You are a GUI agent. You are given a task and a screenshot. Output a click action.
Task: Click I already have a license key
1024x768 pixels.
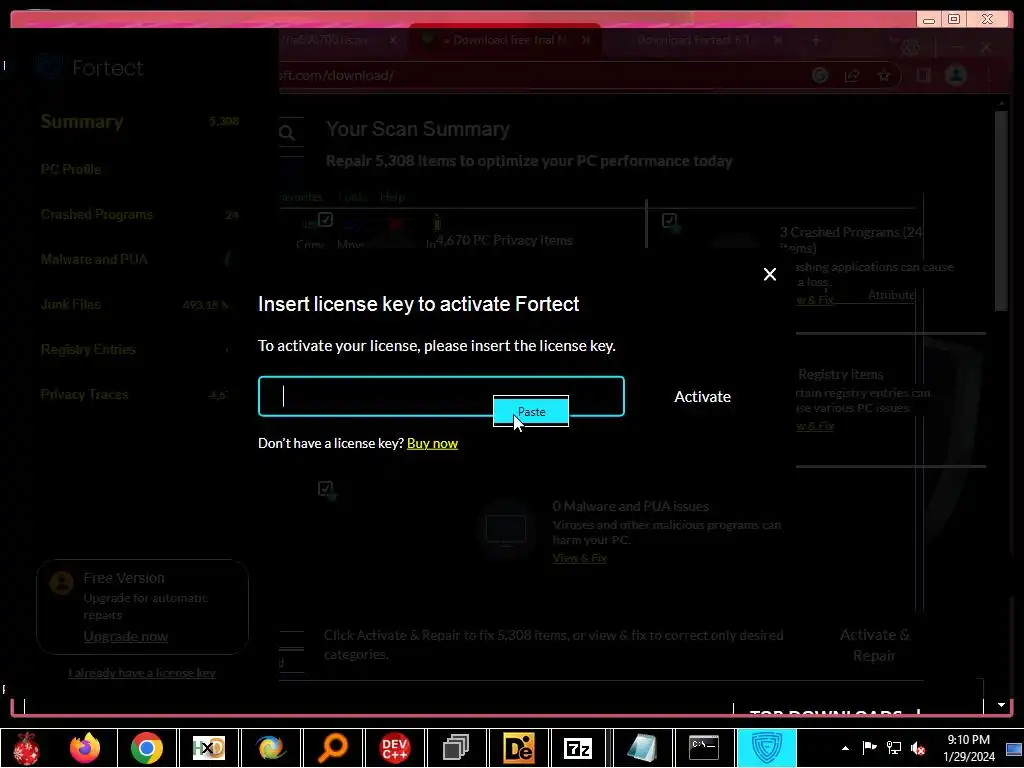(x=142, y=673)
